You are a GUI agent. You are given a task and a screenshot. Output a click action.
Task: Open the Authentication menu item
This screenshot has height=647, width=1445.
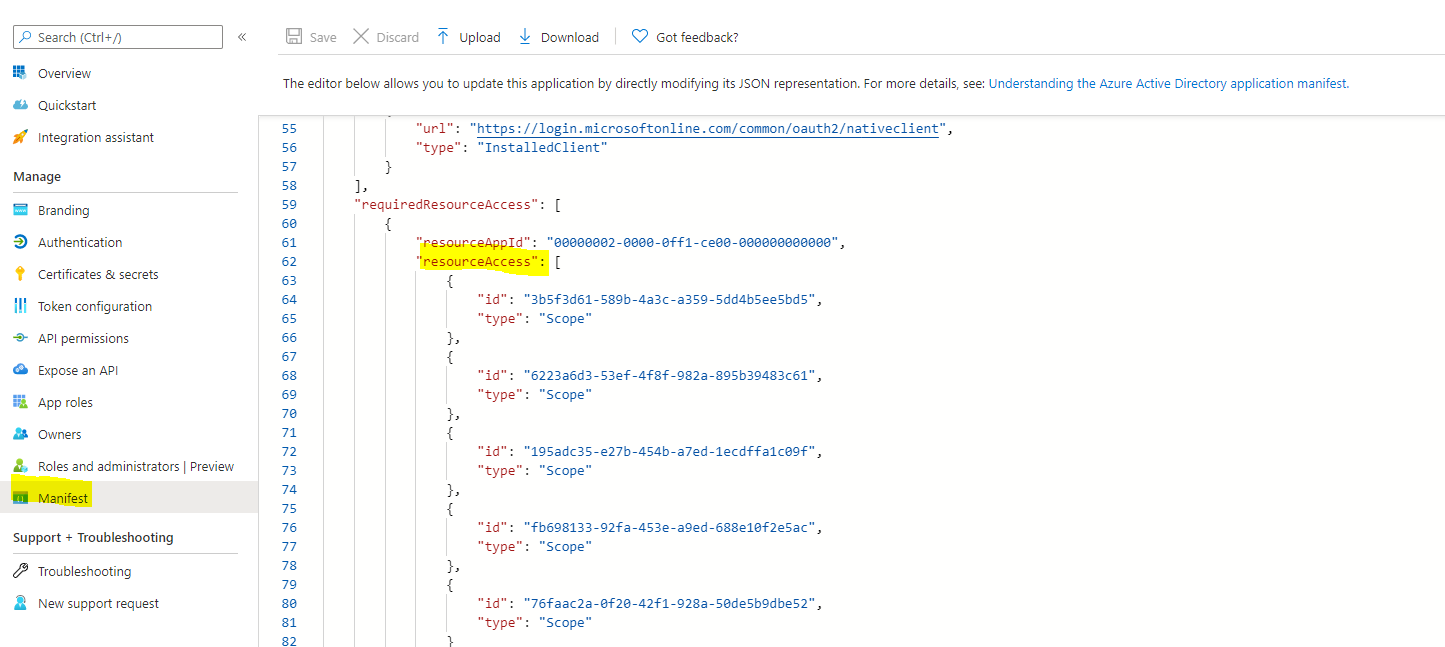[80, 242]
